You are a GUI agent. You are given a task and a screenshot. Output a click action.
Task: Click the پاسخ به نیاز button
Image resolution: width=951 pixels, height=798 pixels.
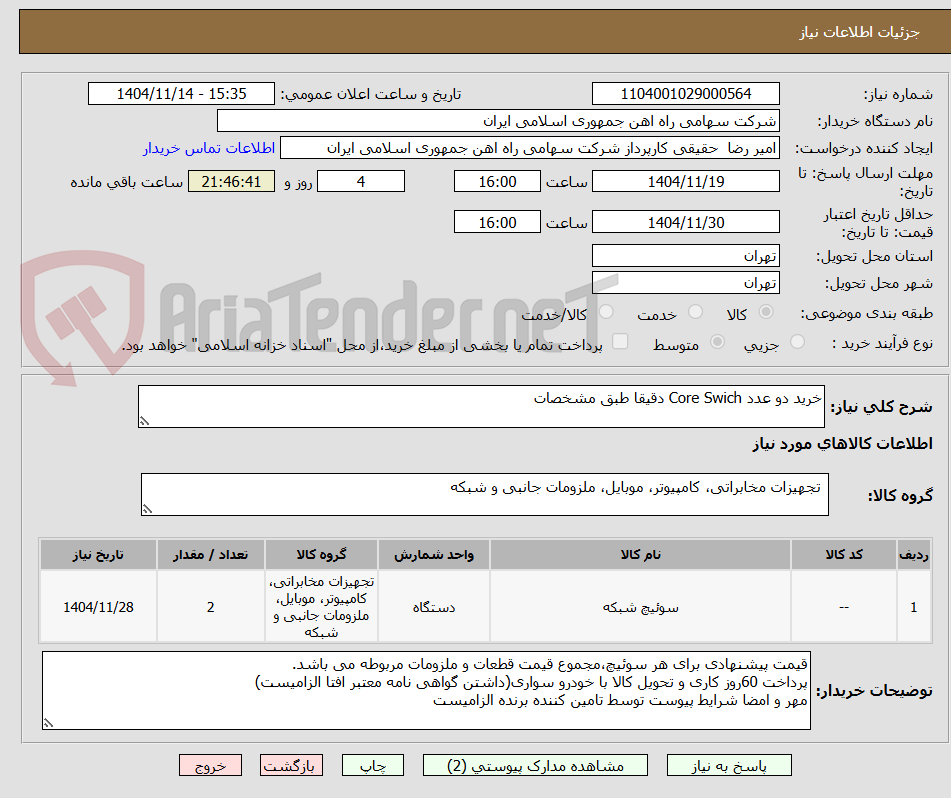click(729, 765)
